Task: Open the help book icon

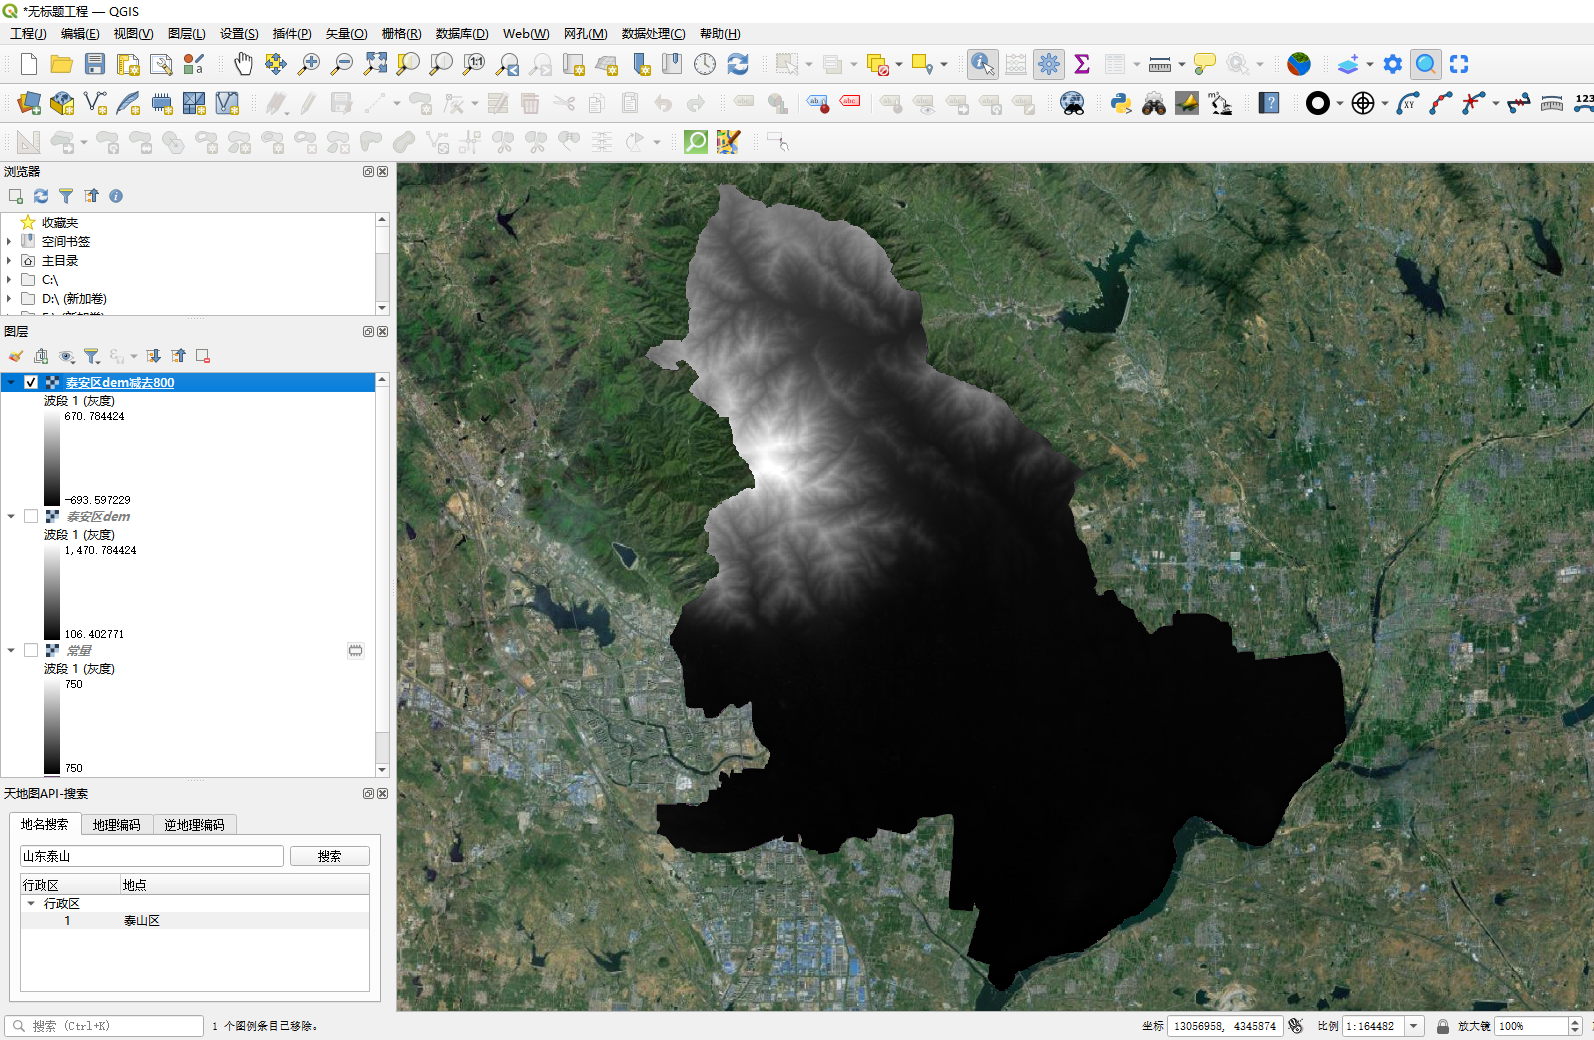Action: 1269,103
